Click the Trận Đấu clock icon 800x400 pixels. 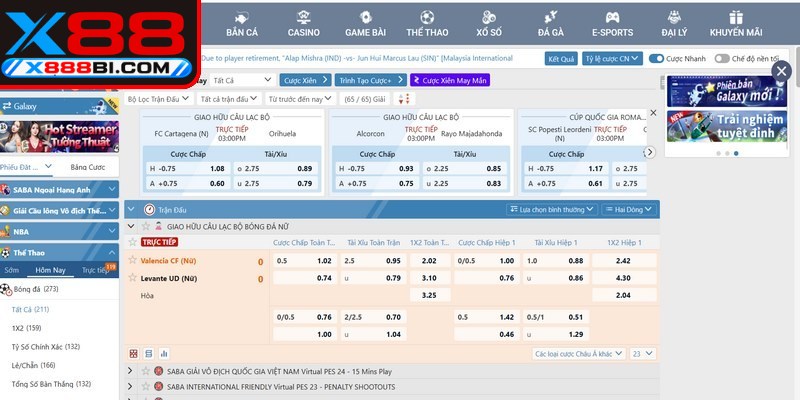[x=149, y=210]
